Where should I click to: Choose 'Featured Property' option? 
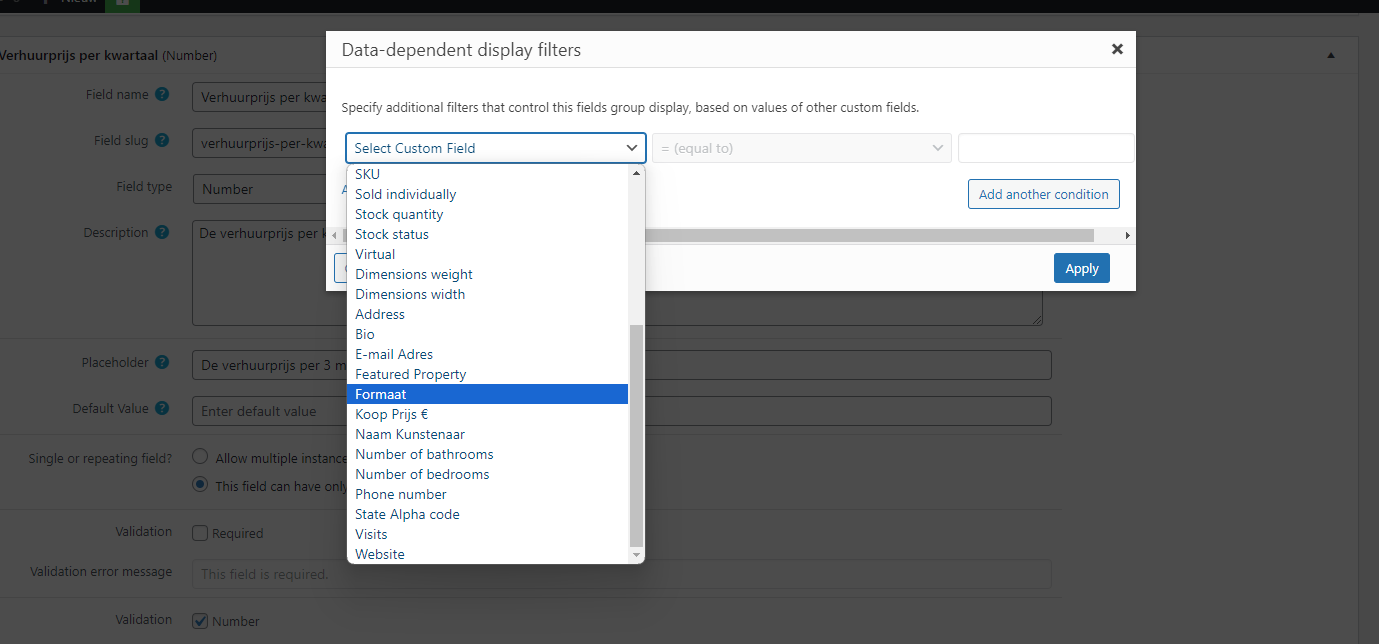tap(487, 374)
